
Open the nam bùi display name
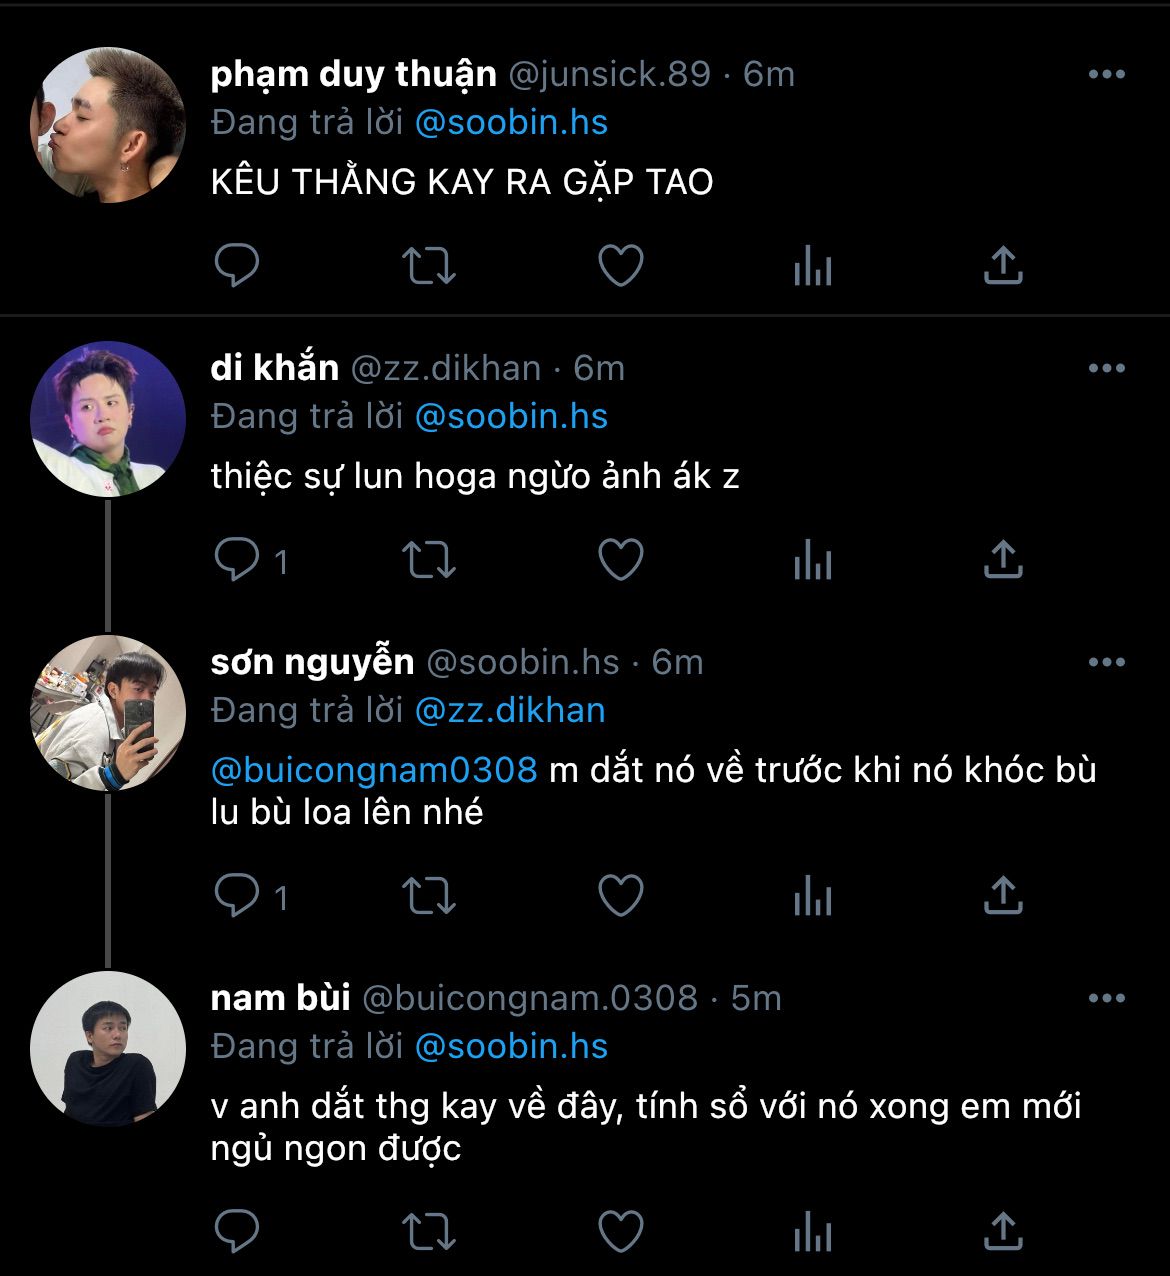point(280,998)
